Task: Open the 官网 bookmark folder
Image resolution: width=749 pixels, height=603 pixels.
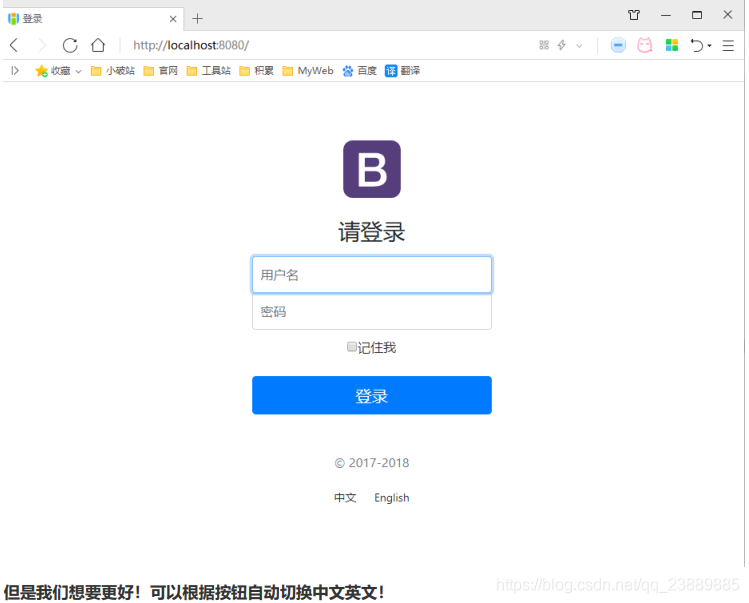Action: pos(160,71)
